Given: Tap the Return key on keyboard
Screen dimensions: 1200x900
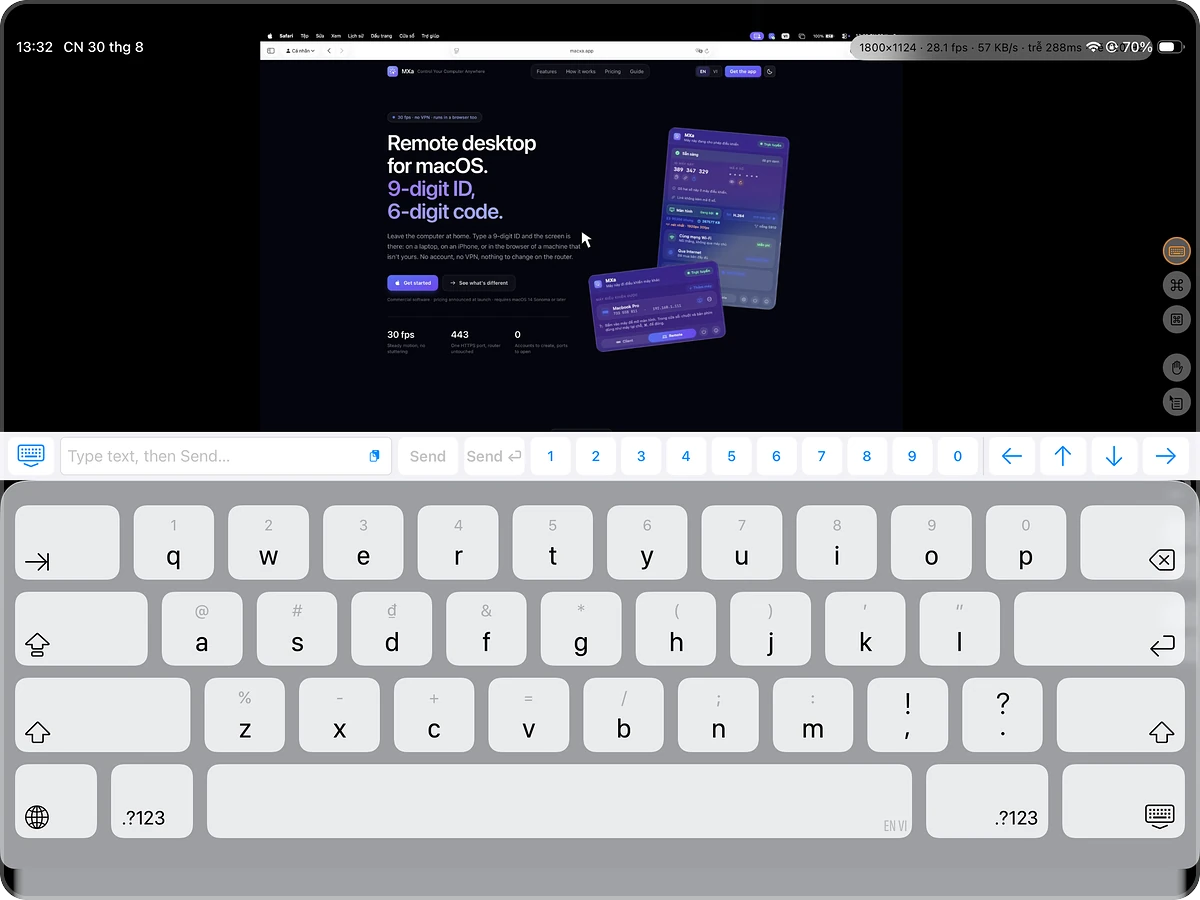Looking at the screenshot, I should (x=1100, y=628).
